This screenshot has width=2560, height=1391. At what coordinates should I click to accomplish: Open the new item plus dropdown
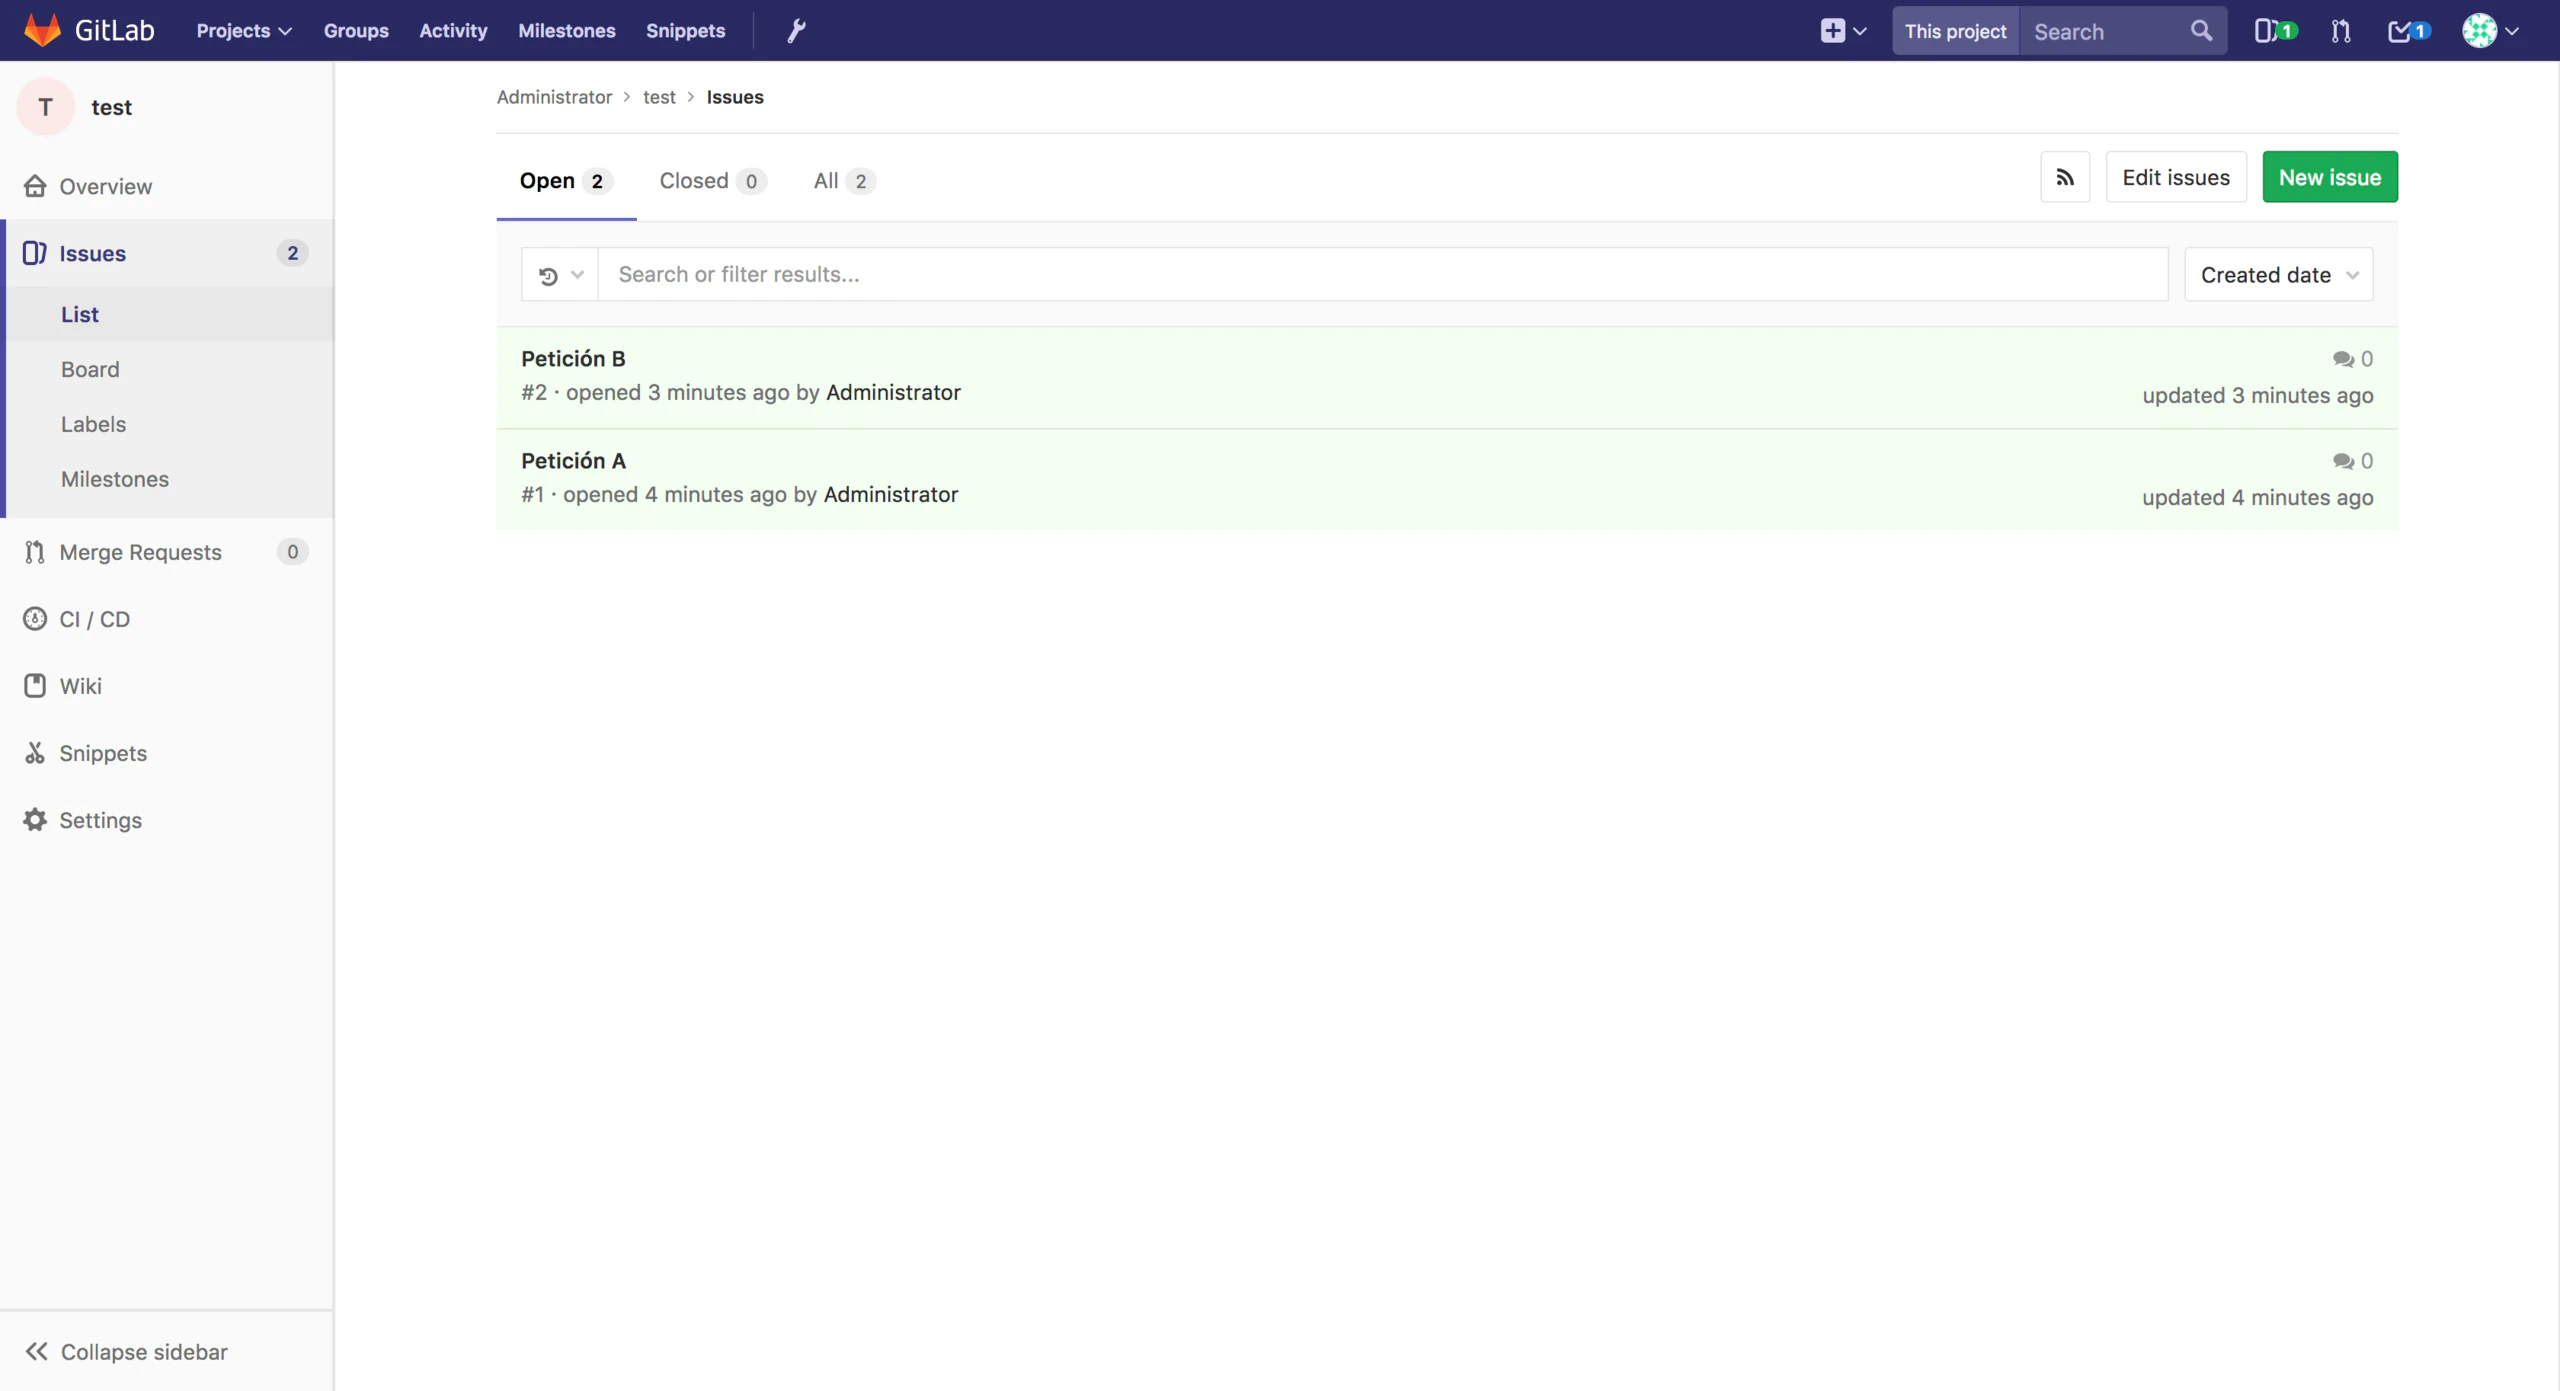(1842, 31)
